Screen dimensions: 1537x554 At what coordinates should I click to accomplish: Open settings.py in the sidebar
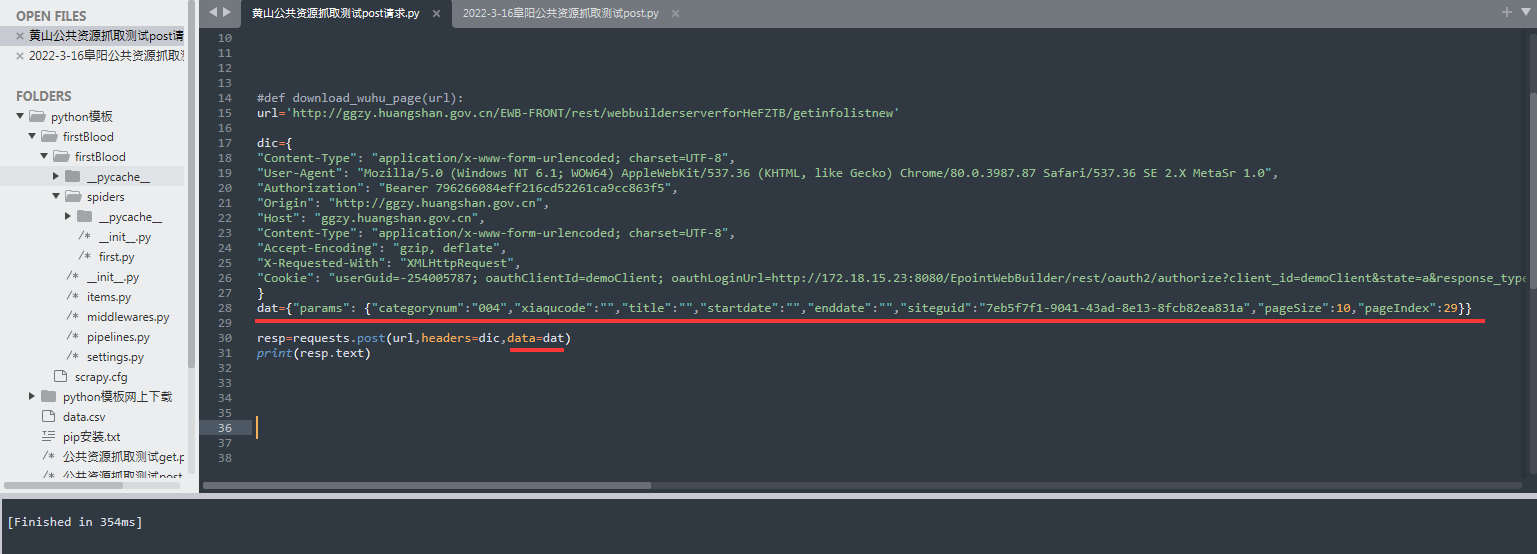pyautogui.click(x=115, y=357)
